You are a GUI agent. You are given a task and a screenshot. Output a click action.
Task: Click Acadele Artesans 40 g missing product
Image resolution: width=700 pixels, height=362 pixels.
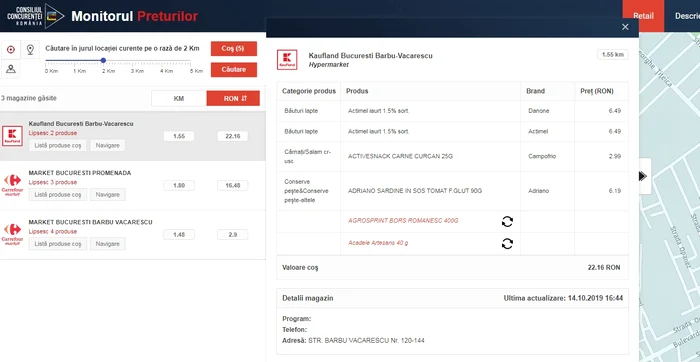point(378,243)
